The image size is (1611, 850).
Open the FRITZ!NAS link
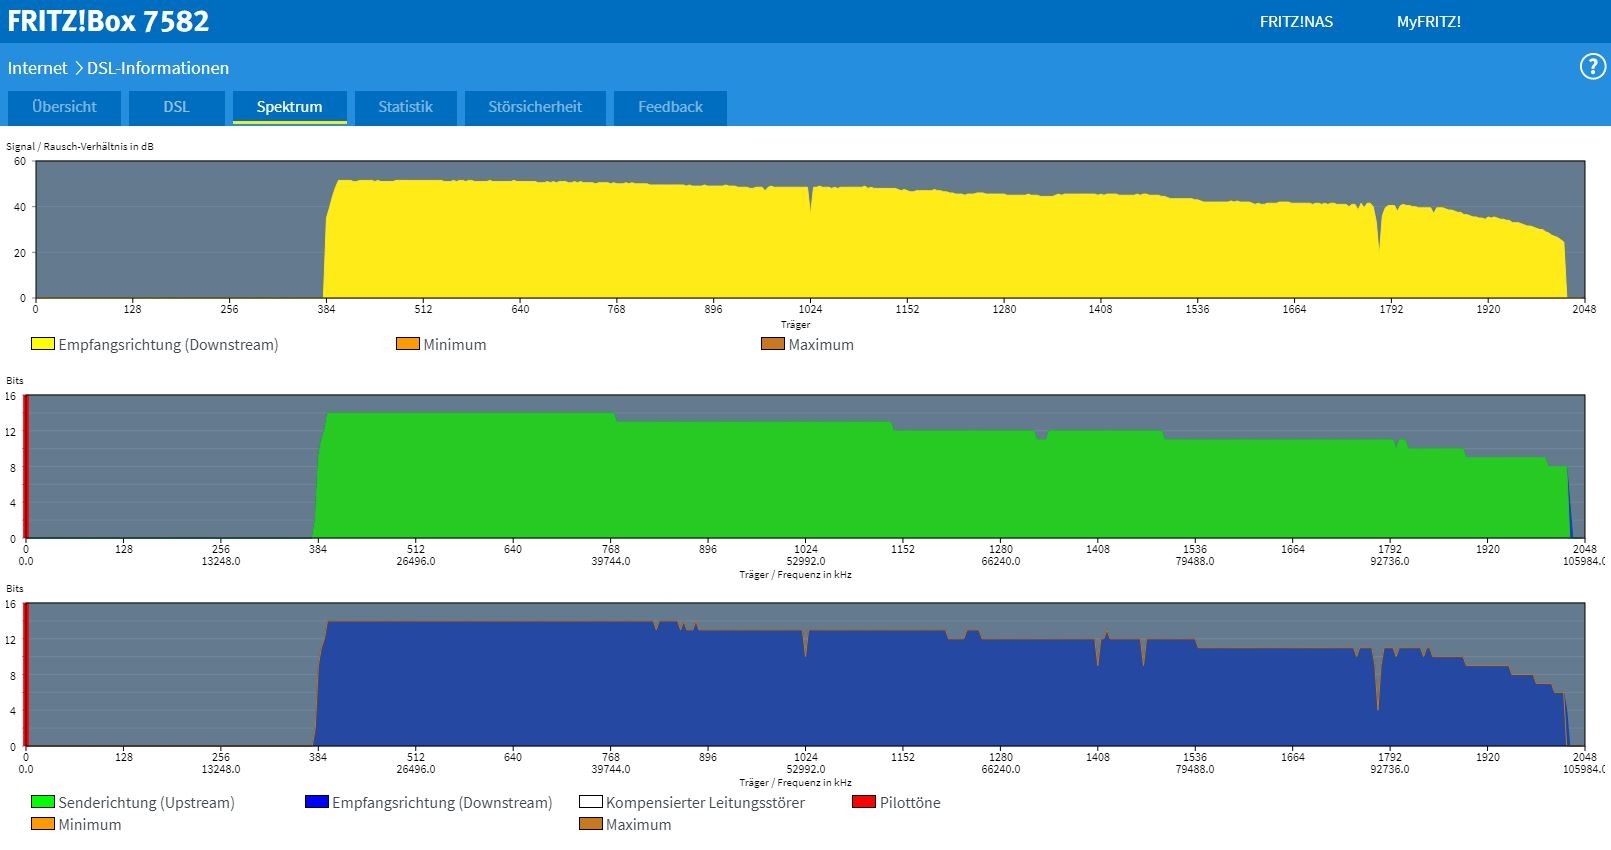tap(1296, 22)
